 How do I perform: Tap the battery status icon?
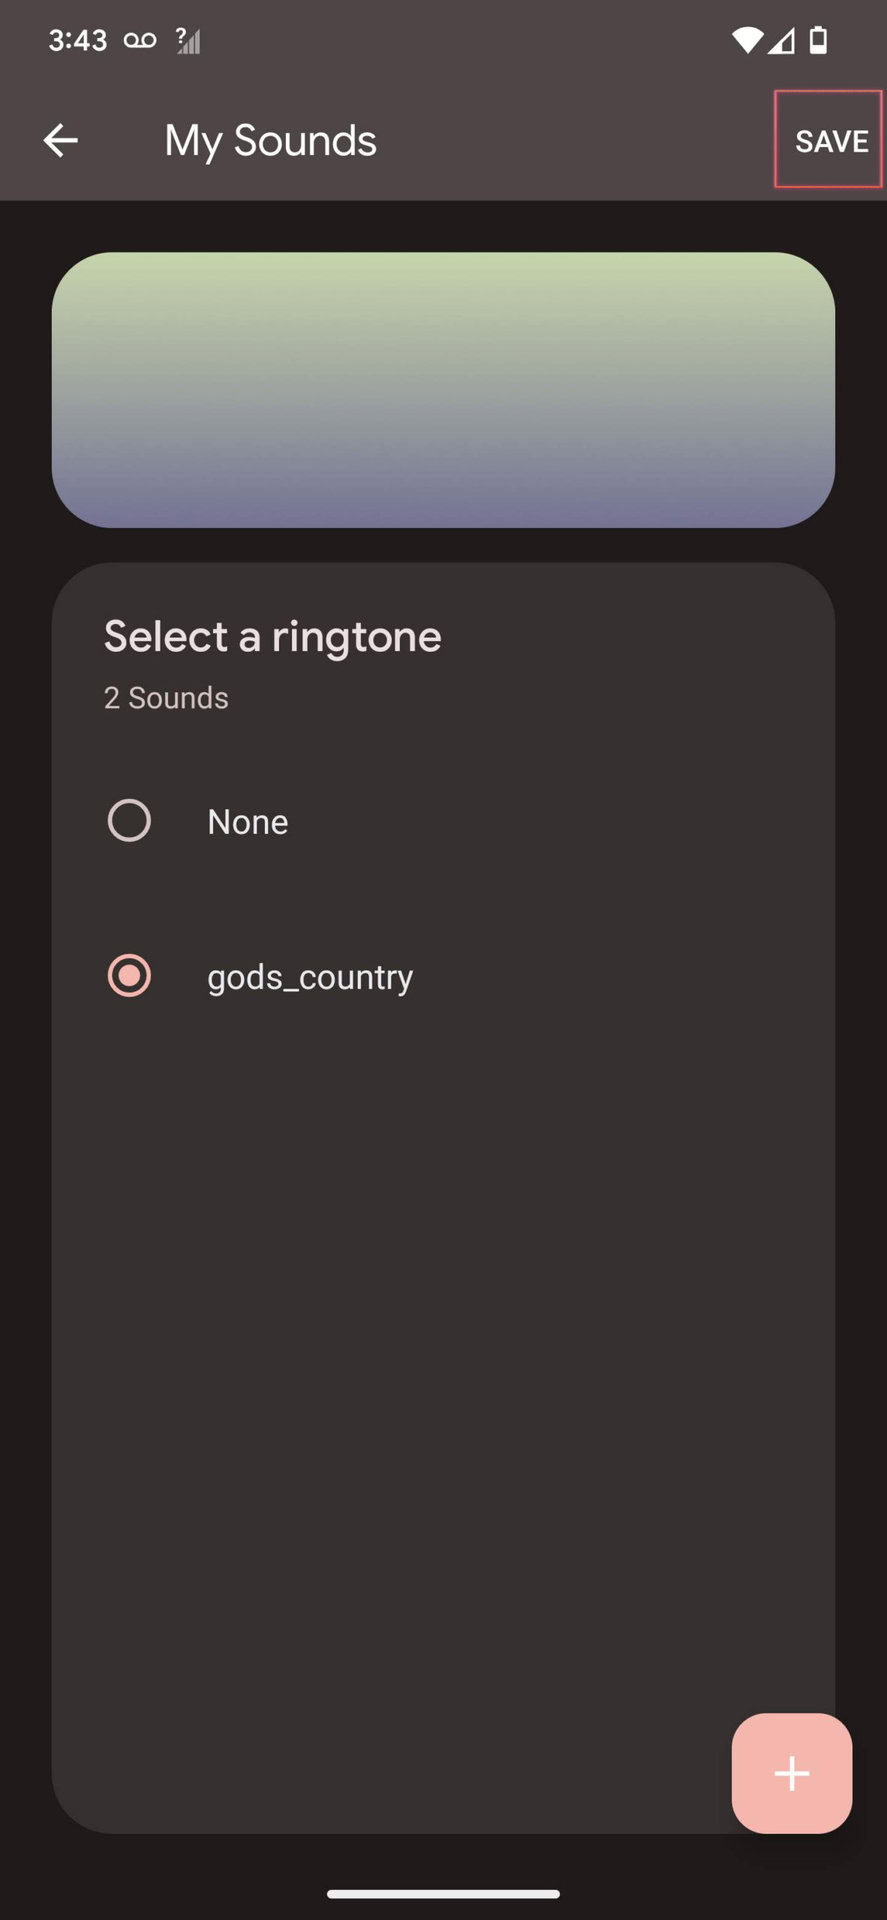(x=818, y=40)
